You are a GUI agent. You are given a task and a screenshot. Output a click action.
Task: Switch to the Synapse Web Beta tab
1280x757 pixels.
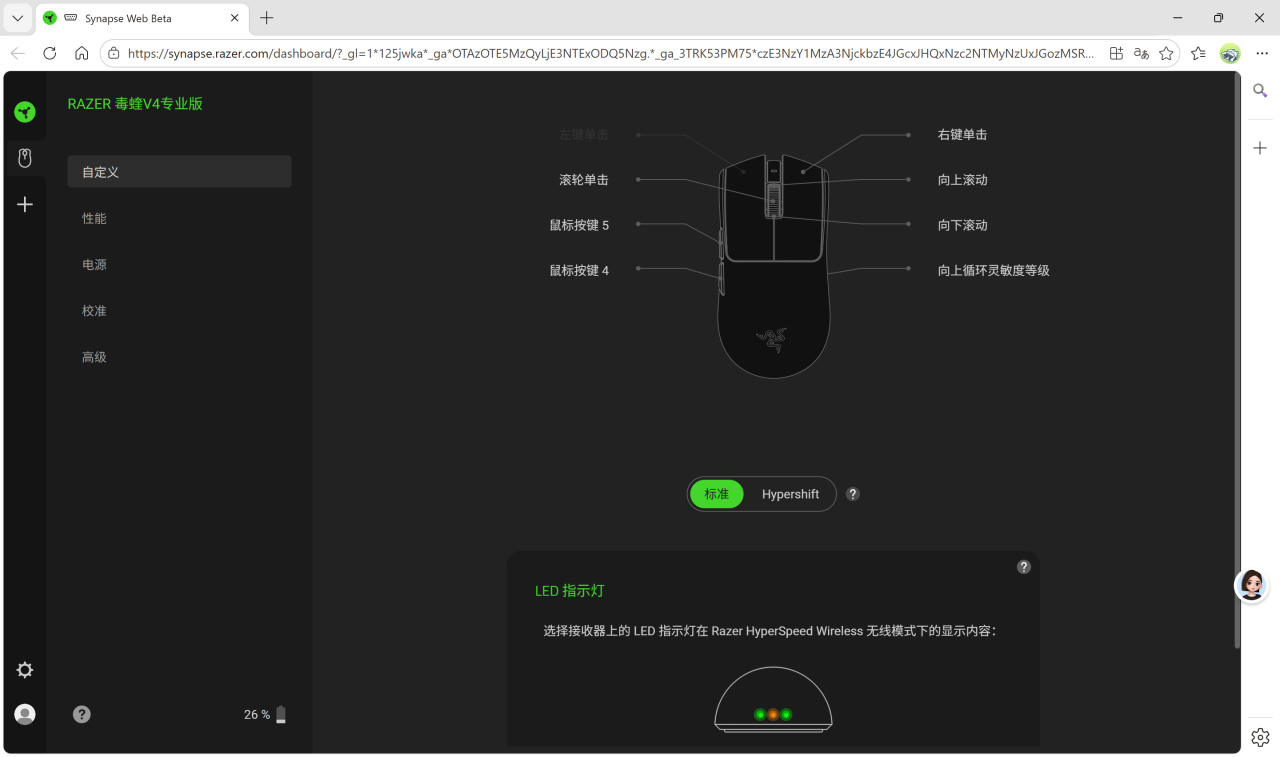(141, 18)
